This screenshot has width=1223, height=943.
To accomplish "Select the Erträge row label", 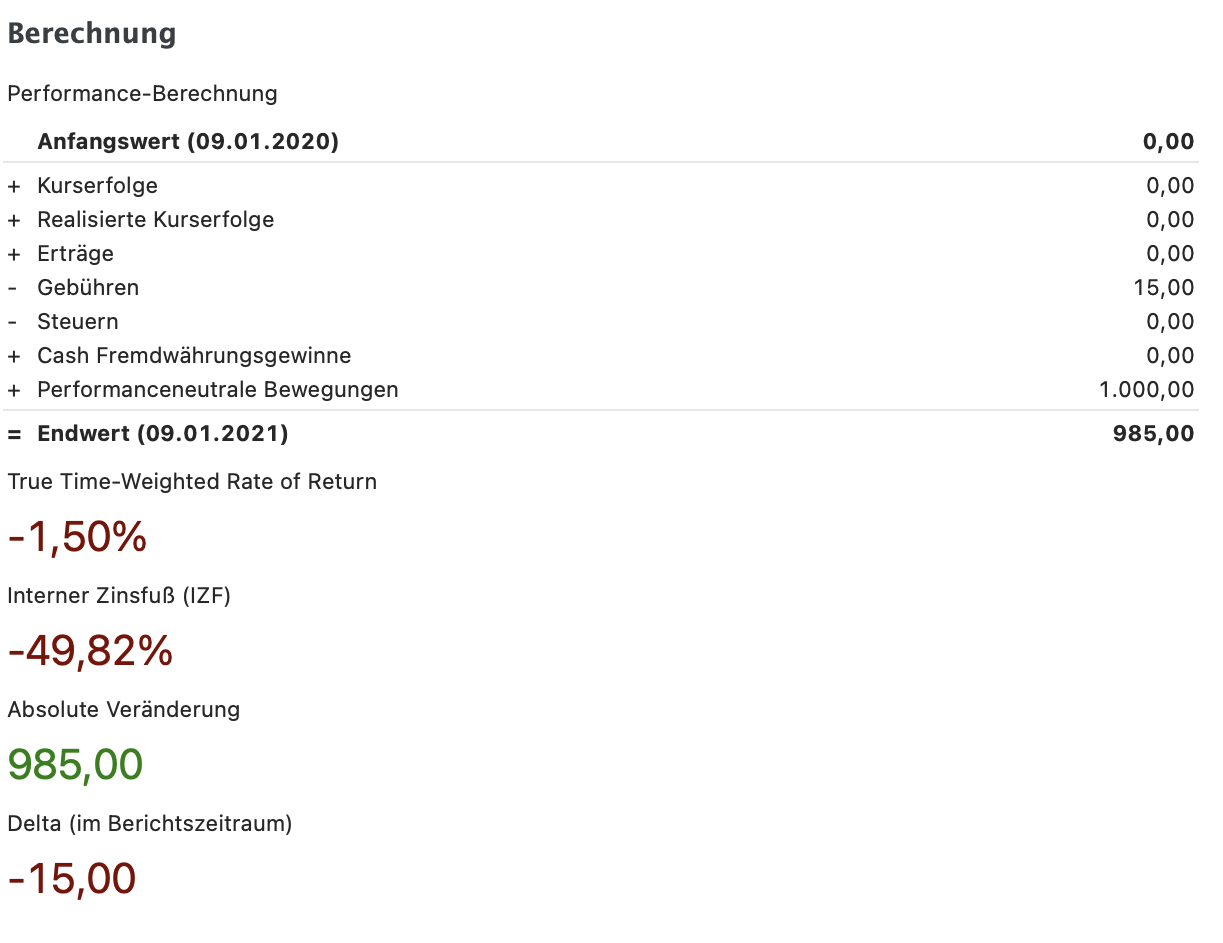I will 75,254.
